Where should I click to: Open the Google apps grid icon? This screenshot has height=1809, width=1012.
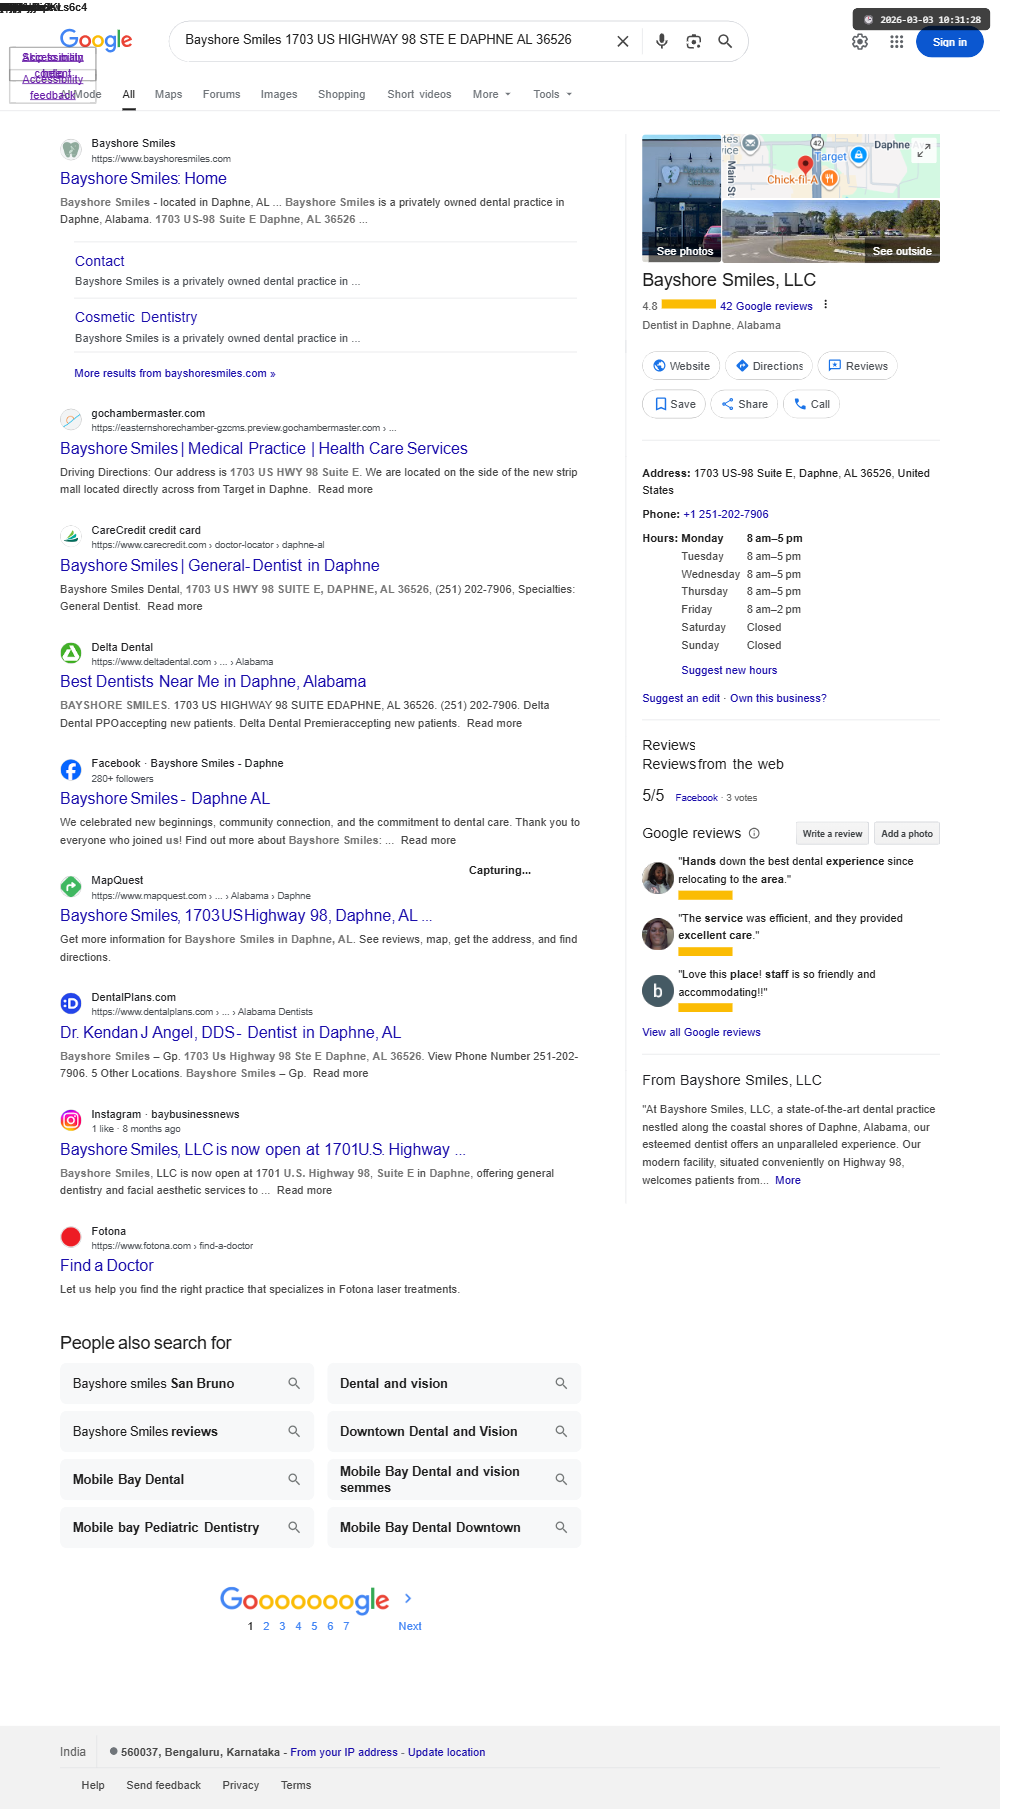click(x=896, y=42)
